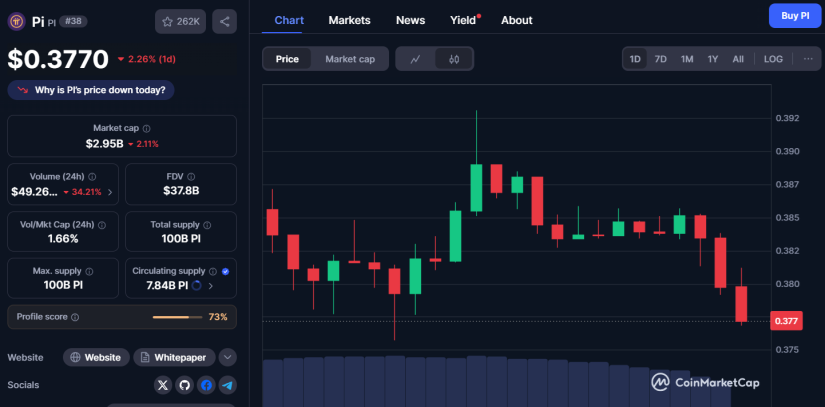Image resolution: width=825 pixels, height=407 pixels.
Task: Click the $0.3770 price text
Action: 58,59
